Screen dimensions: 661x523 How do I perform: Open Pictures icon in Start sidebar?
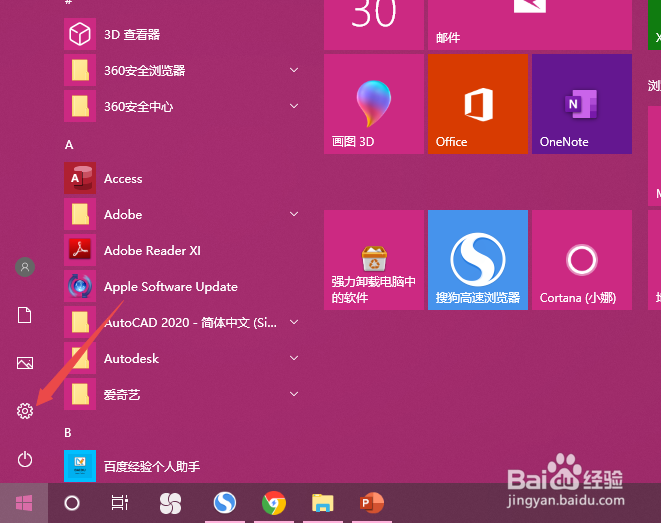point(25,363)
